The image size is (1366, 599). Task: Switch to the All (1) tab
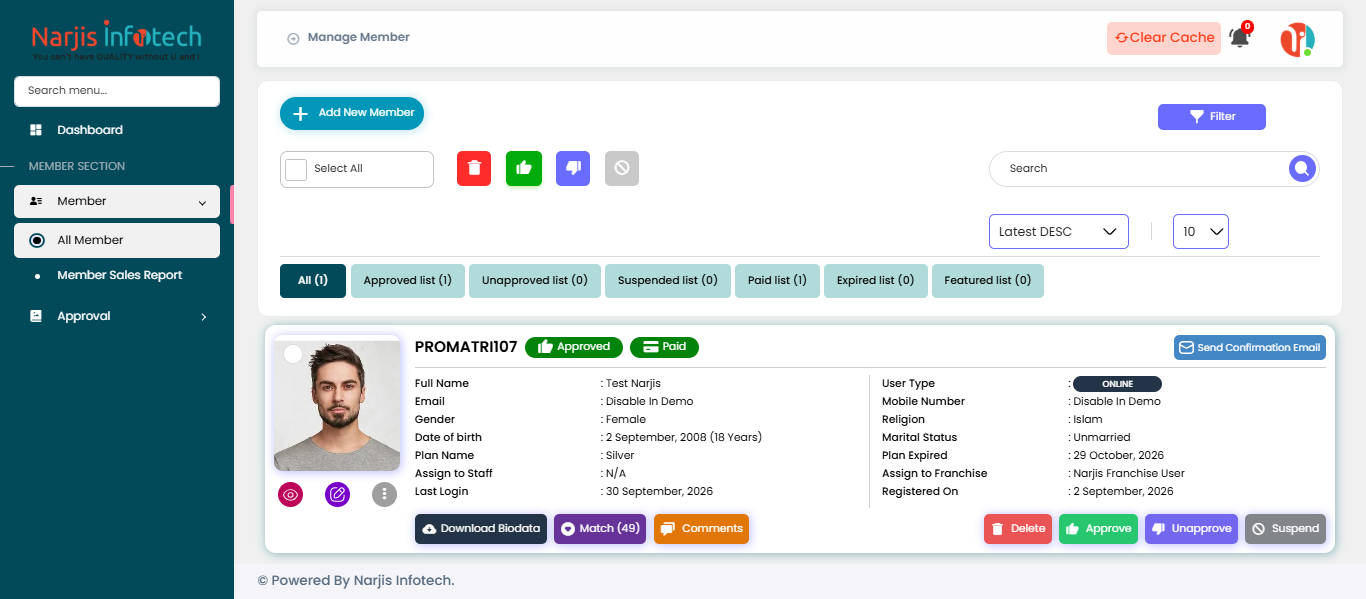click(313, 281)
